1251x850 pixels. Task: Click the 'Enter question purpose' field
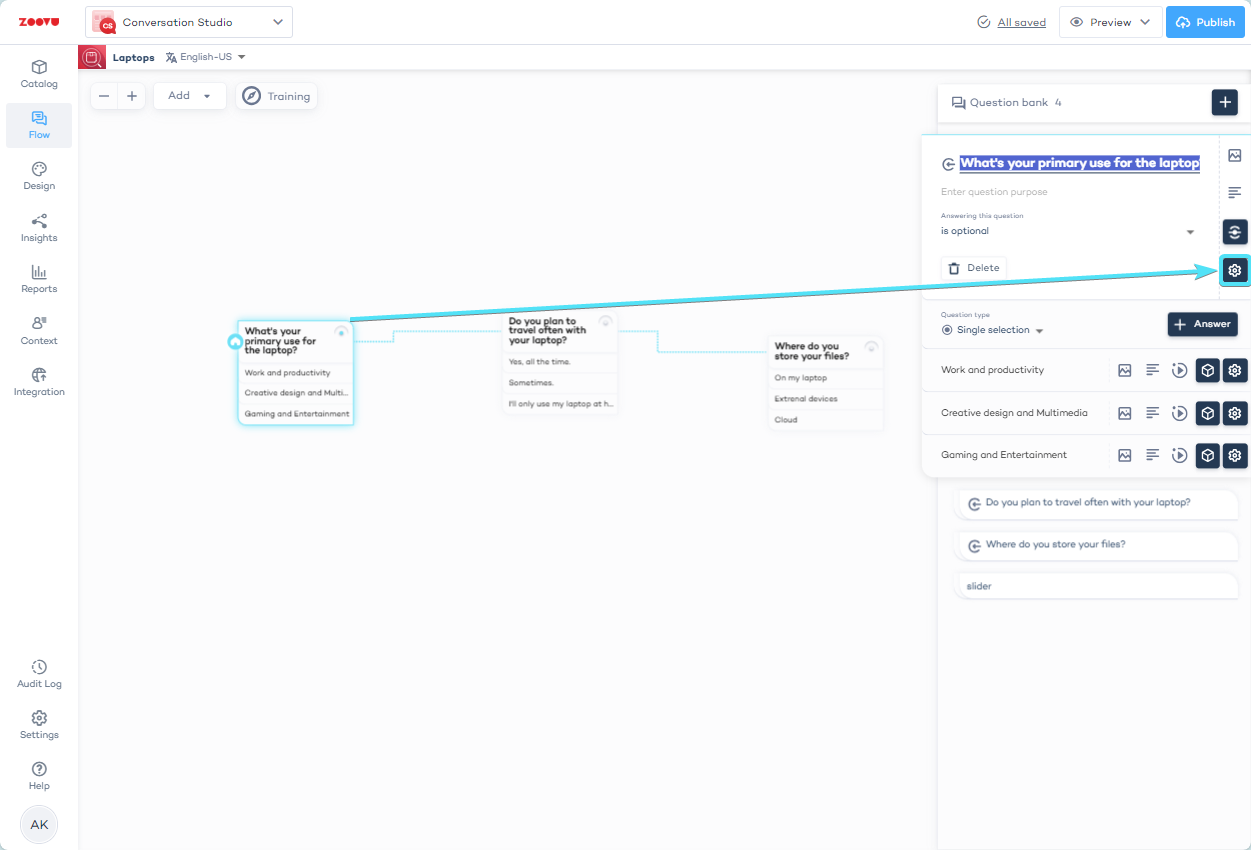tap(1070, 192)
